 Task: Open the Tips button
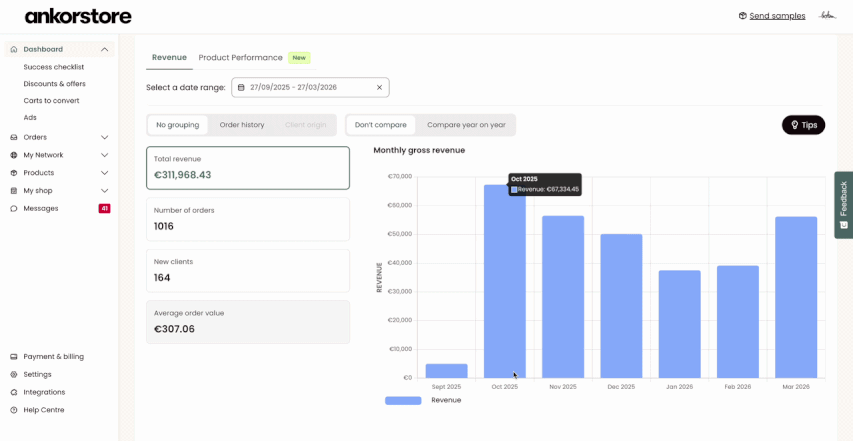803,125
